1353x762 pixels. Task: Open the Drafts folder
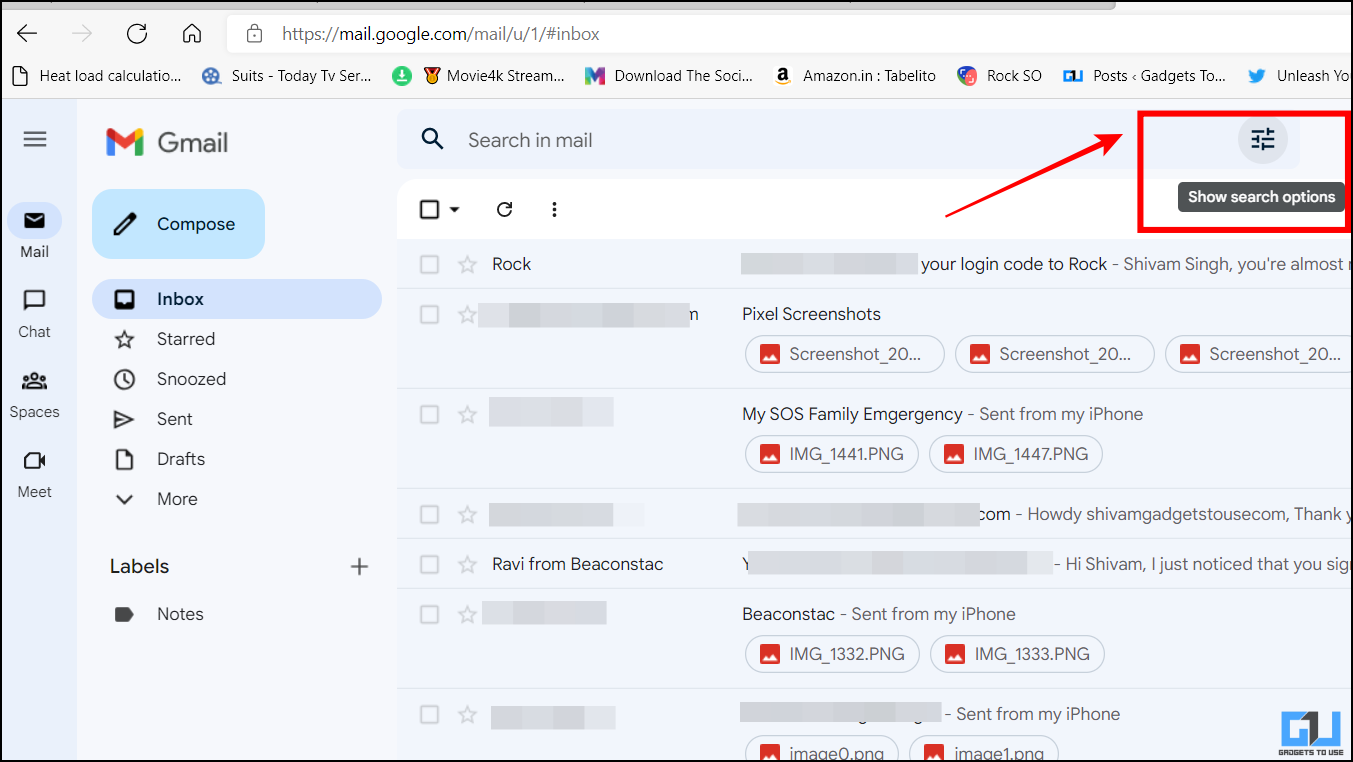point(181,459)
